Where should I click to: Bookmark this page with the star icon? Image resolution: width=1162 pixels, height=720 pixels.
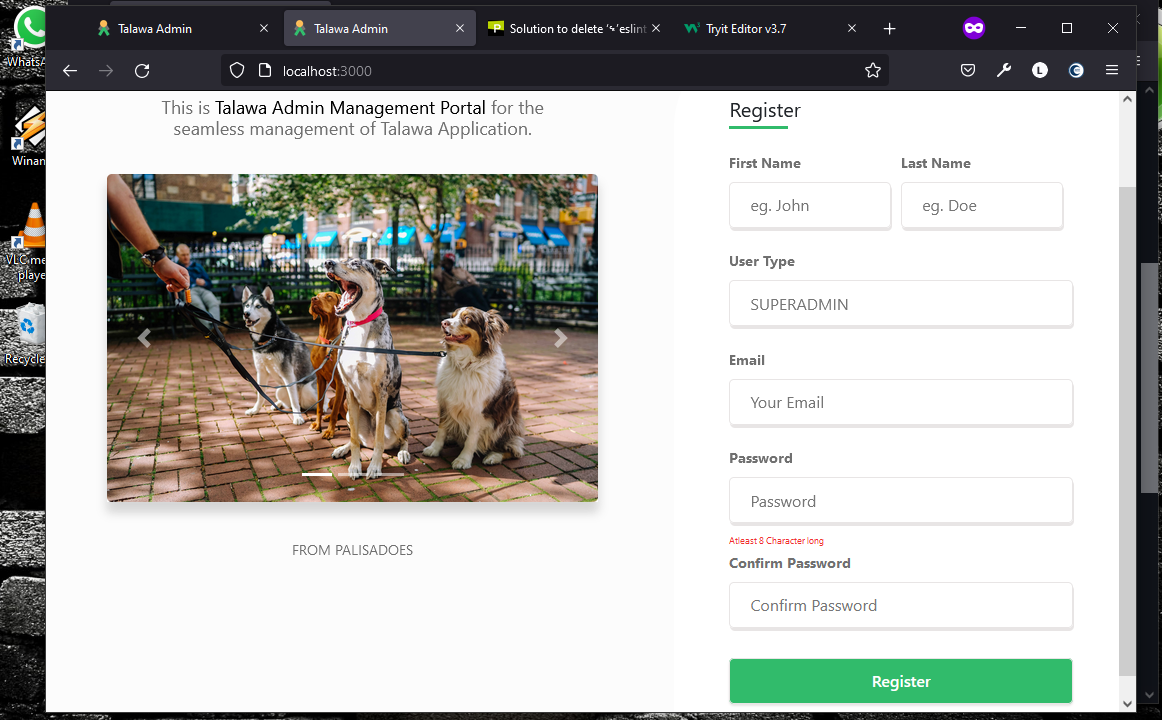[873, 70]
